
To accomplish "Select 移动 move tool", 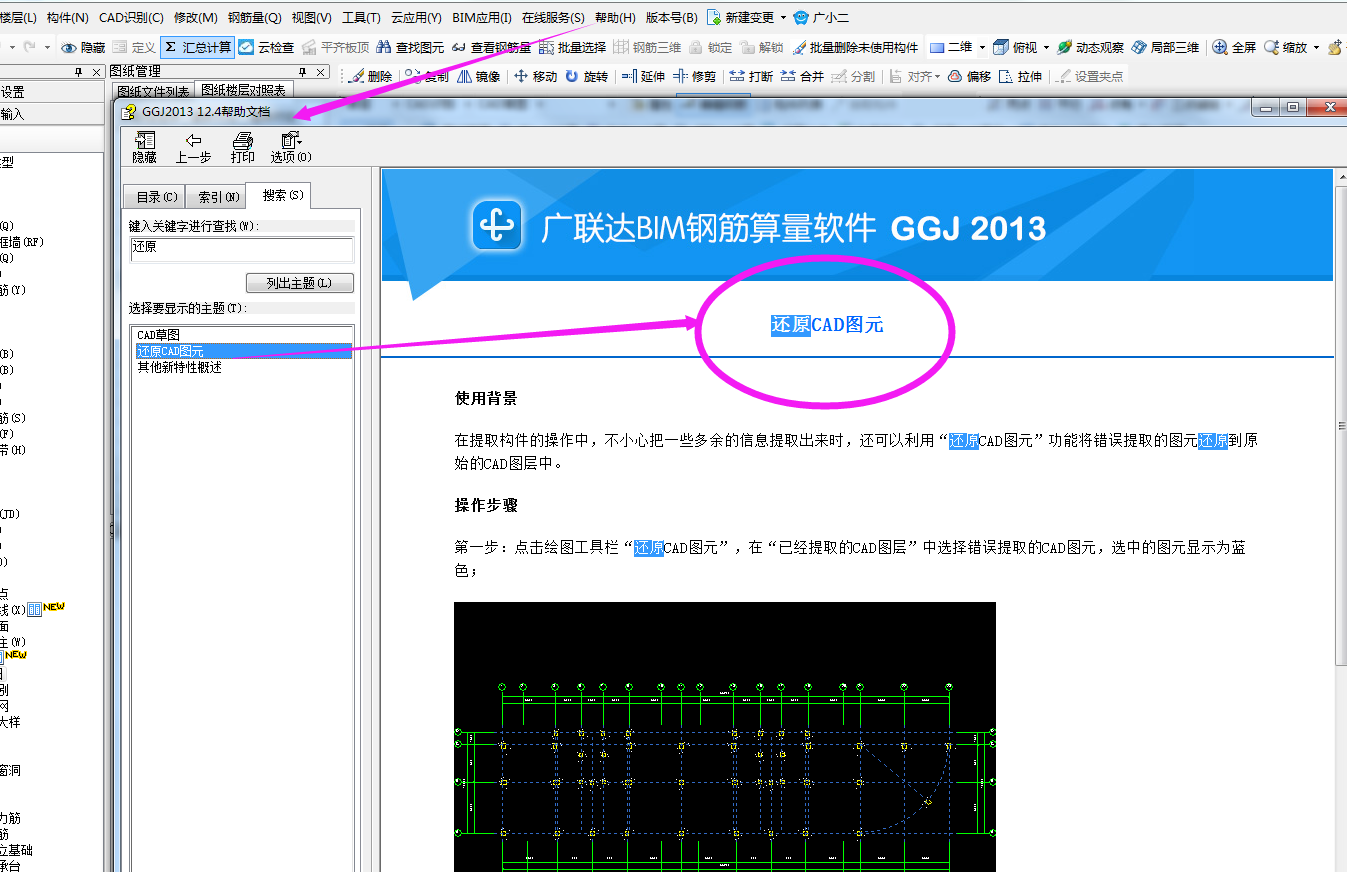I will 535,76.
